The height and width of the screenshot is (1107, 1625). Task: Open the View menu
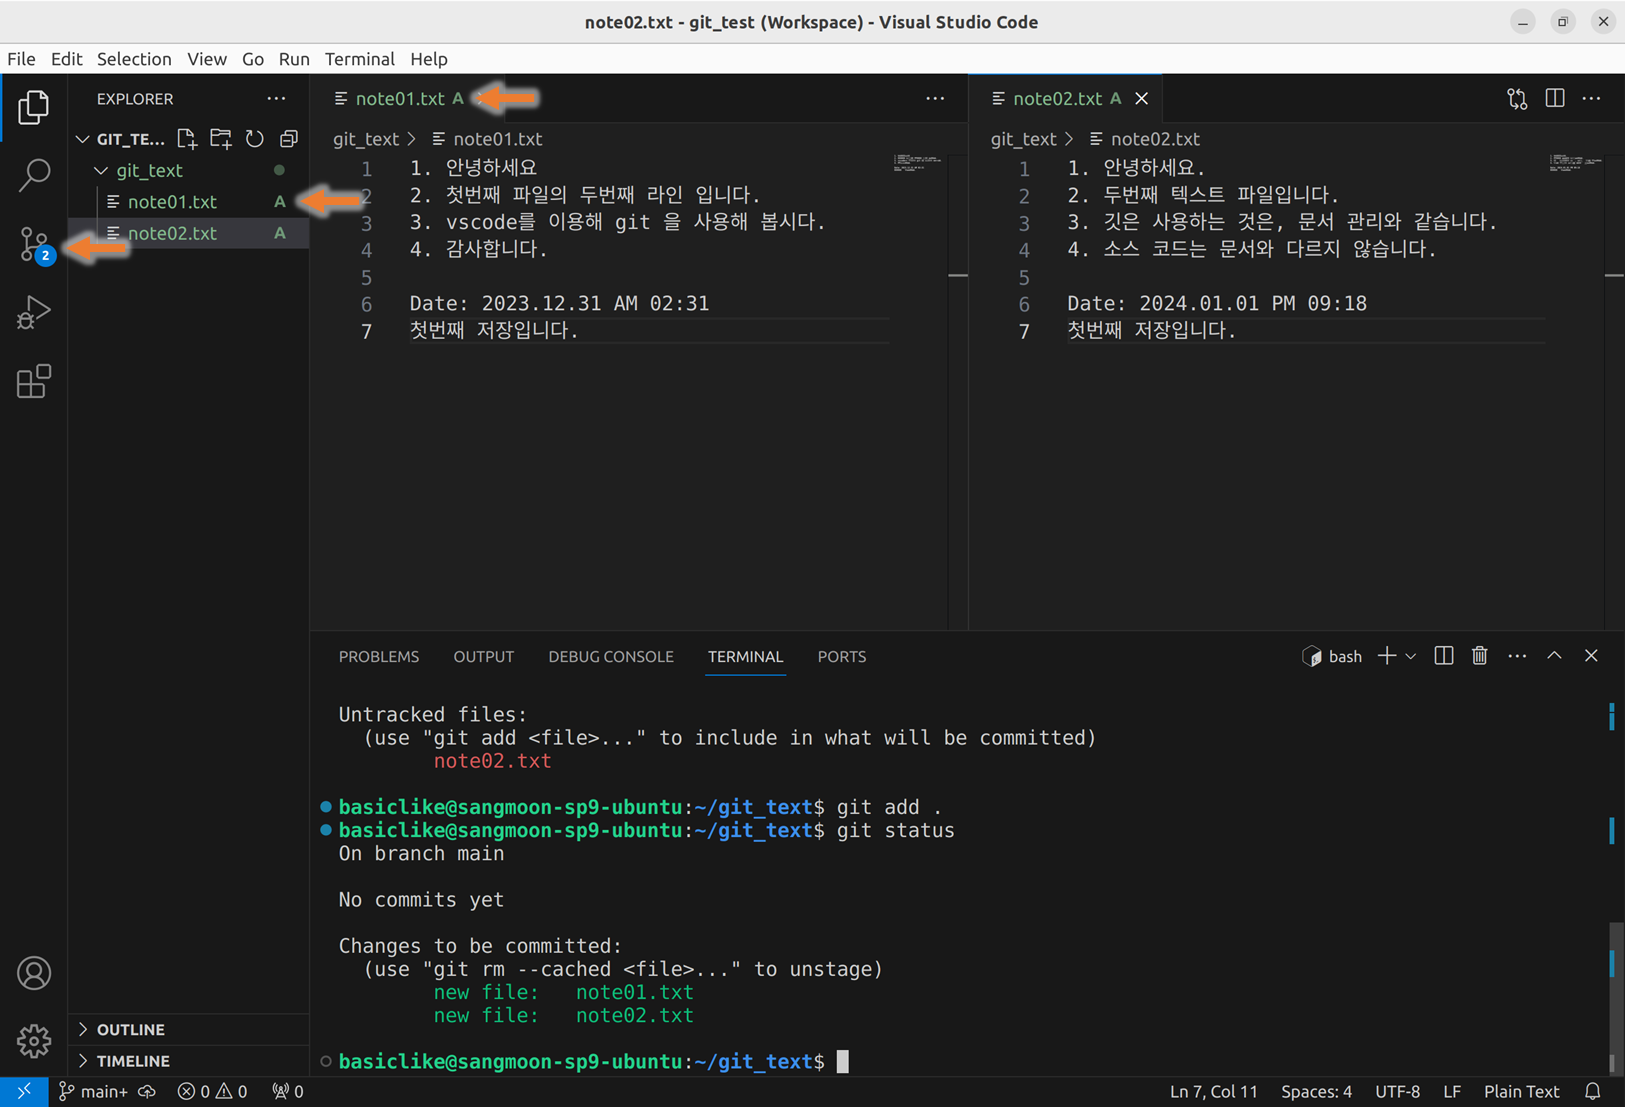(x=207, y=59)
